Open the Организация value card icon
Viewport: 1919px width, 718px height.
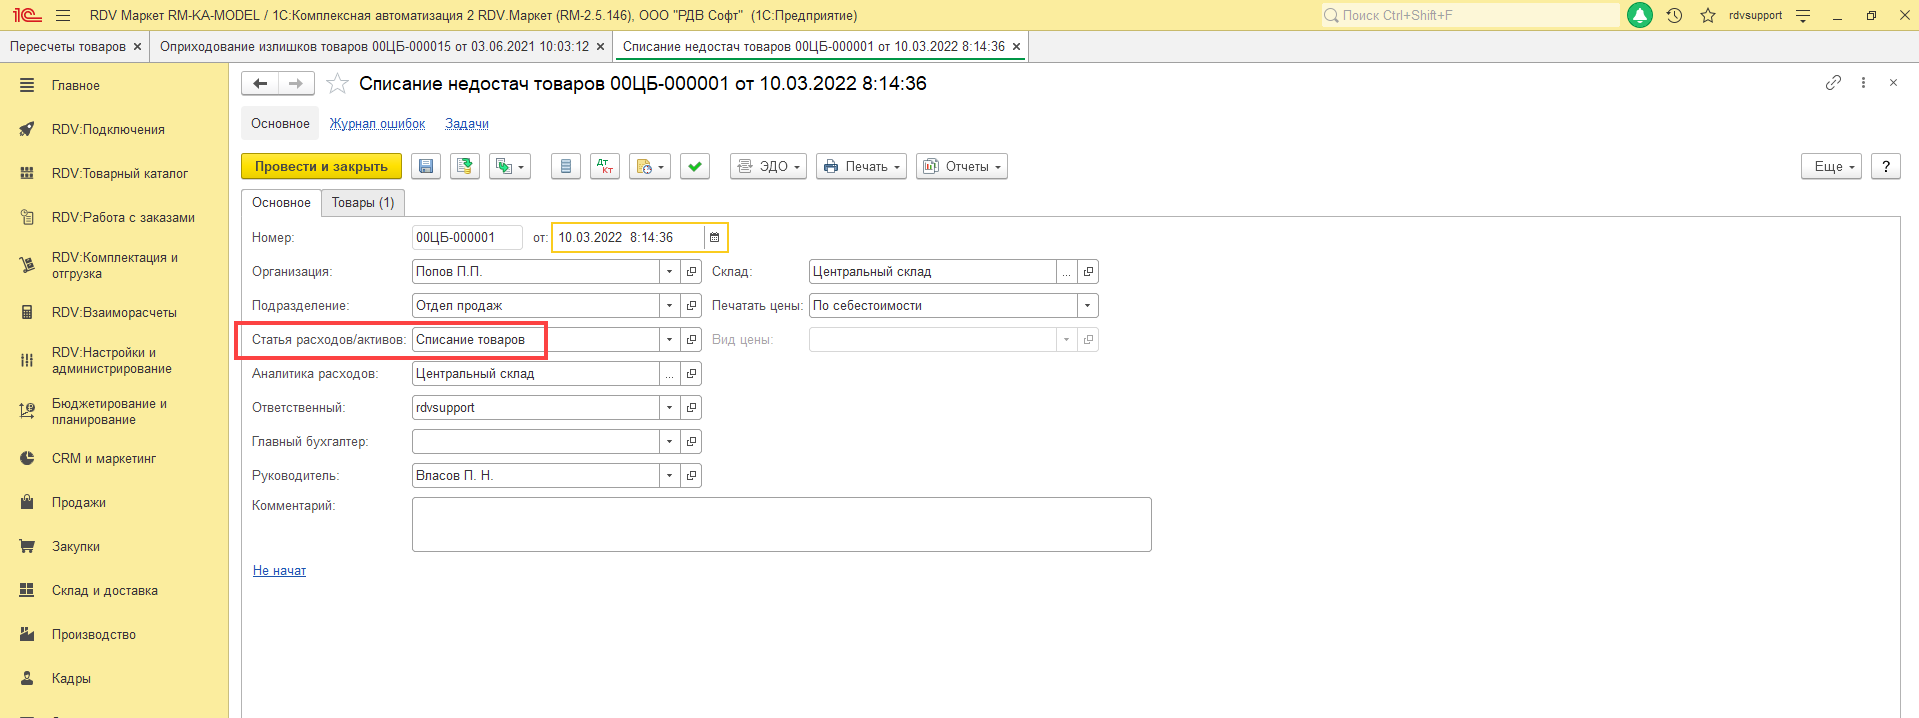click(x=691, y=272)
